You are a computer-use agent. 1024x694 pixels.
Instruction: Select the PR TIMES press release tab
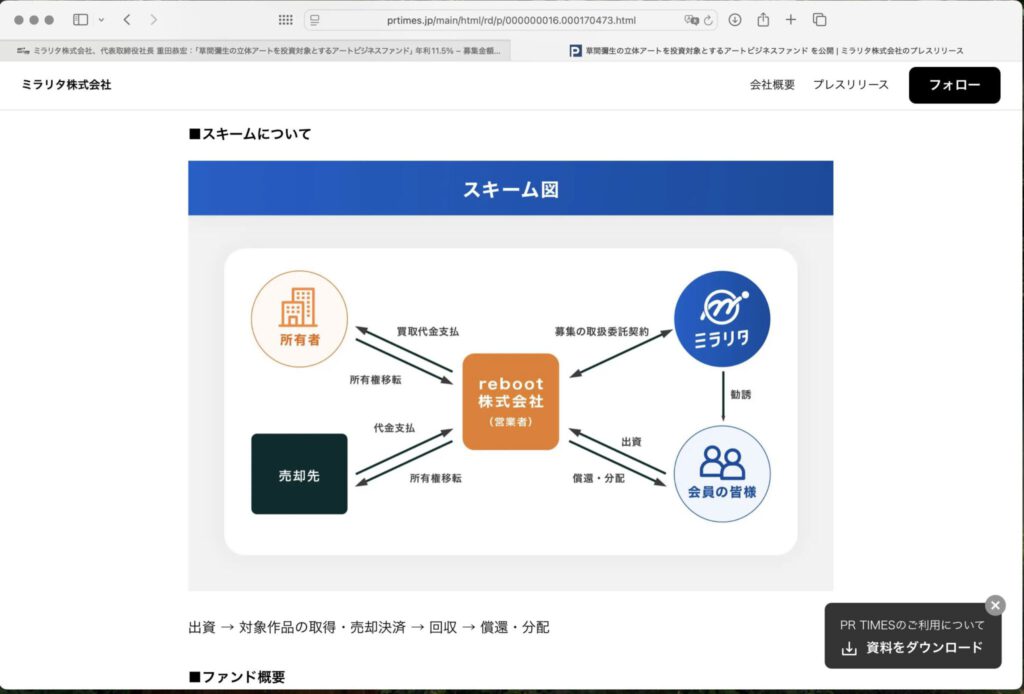tap(767, 50)
